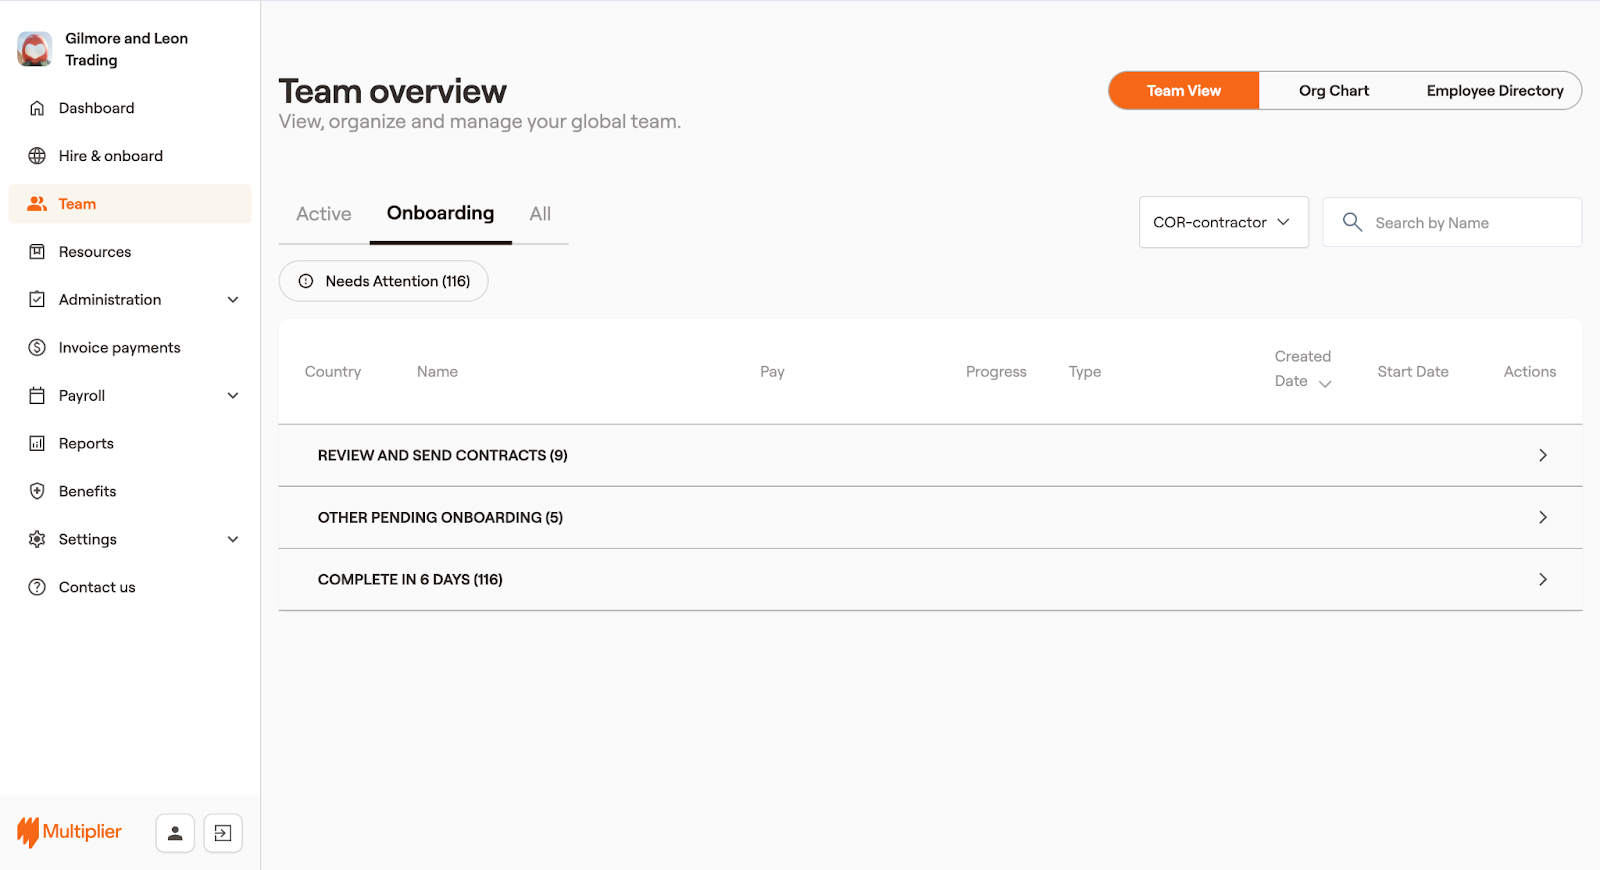
Task: Select the All tab
Action: 540,214
